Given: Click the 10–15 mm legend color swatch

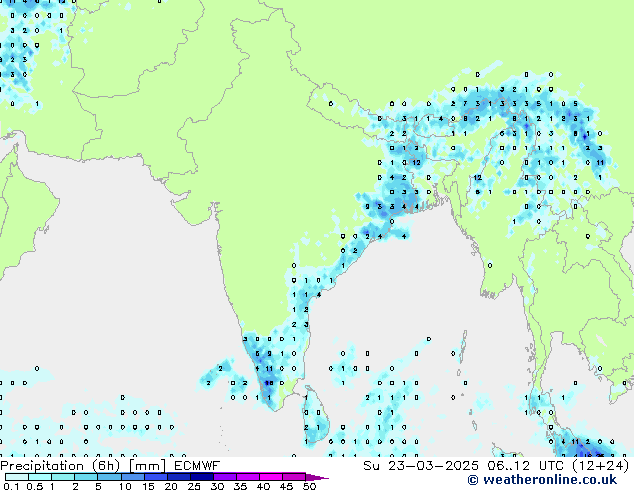Looking at the screenshot, I should pos(132,477).
